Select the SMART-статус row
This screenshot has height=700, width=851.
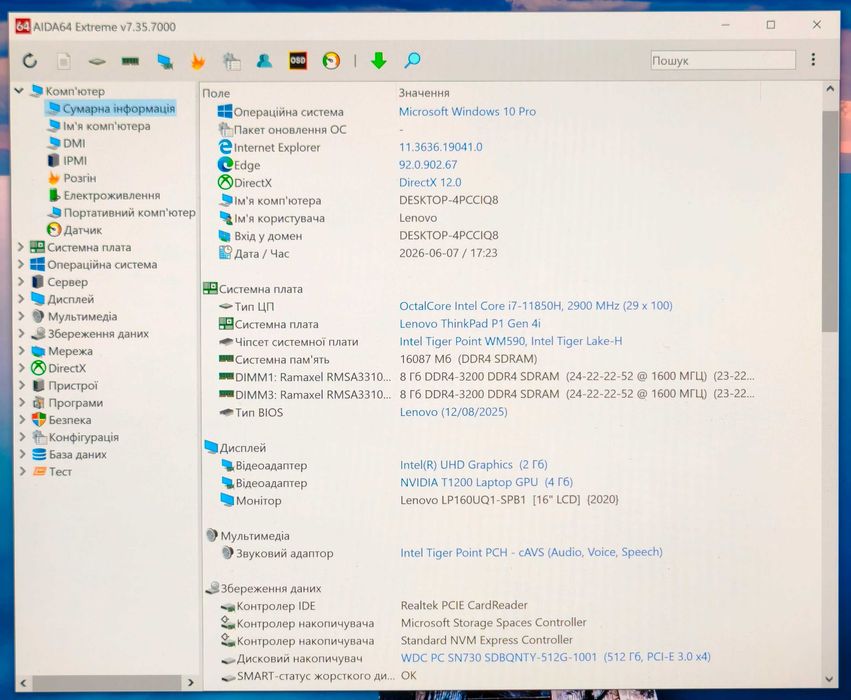tap(319, 676)
